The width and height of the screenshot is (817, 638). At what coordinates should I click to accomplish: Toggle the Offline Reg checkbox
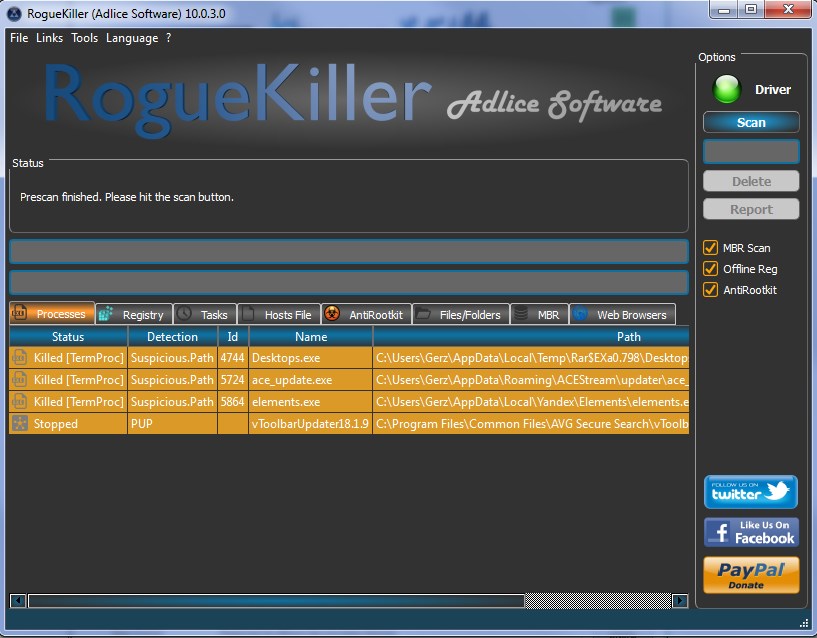point(710,268)
